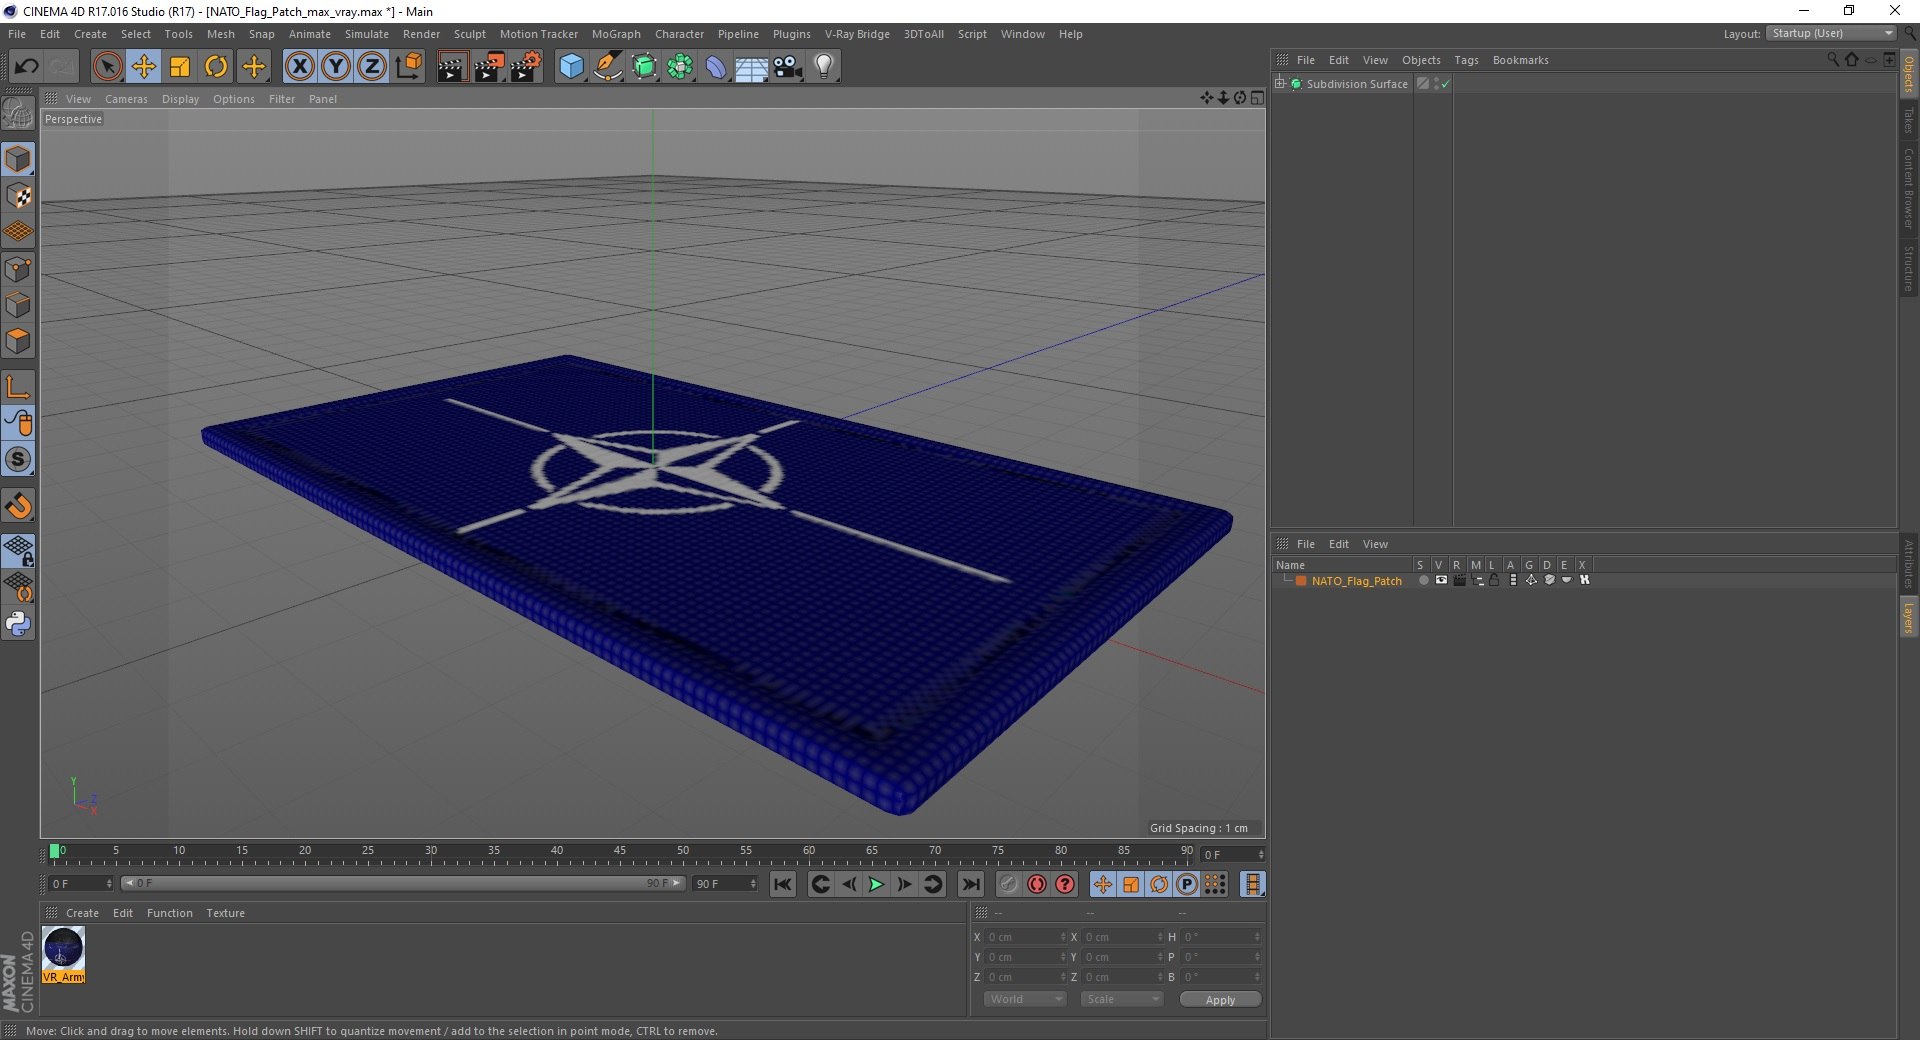Switch to Points mode

(x=18, y=269)
